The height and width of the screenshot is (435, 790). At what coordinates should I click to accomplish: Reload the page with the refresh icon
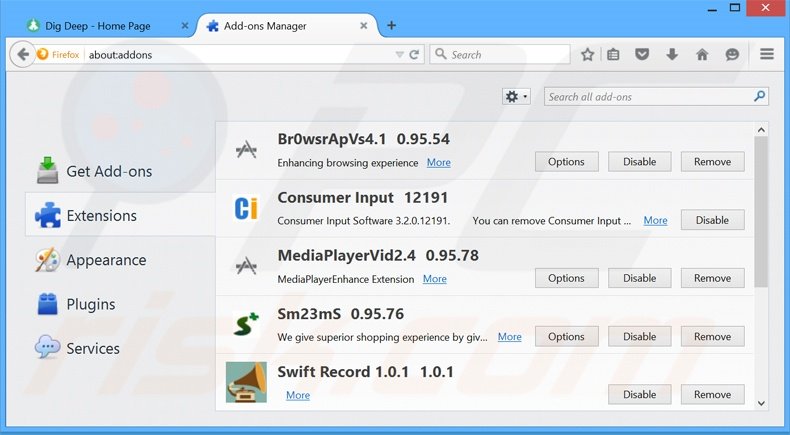tap(414, 54)
